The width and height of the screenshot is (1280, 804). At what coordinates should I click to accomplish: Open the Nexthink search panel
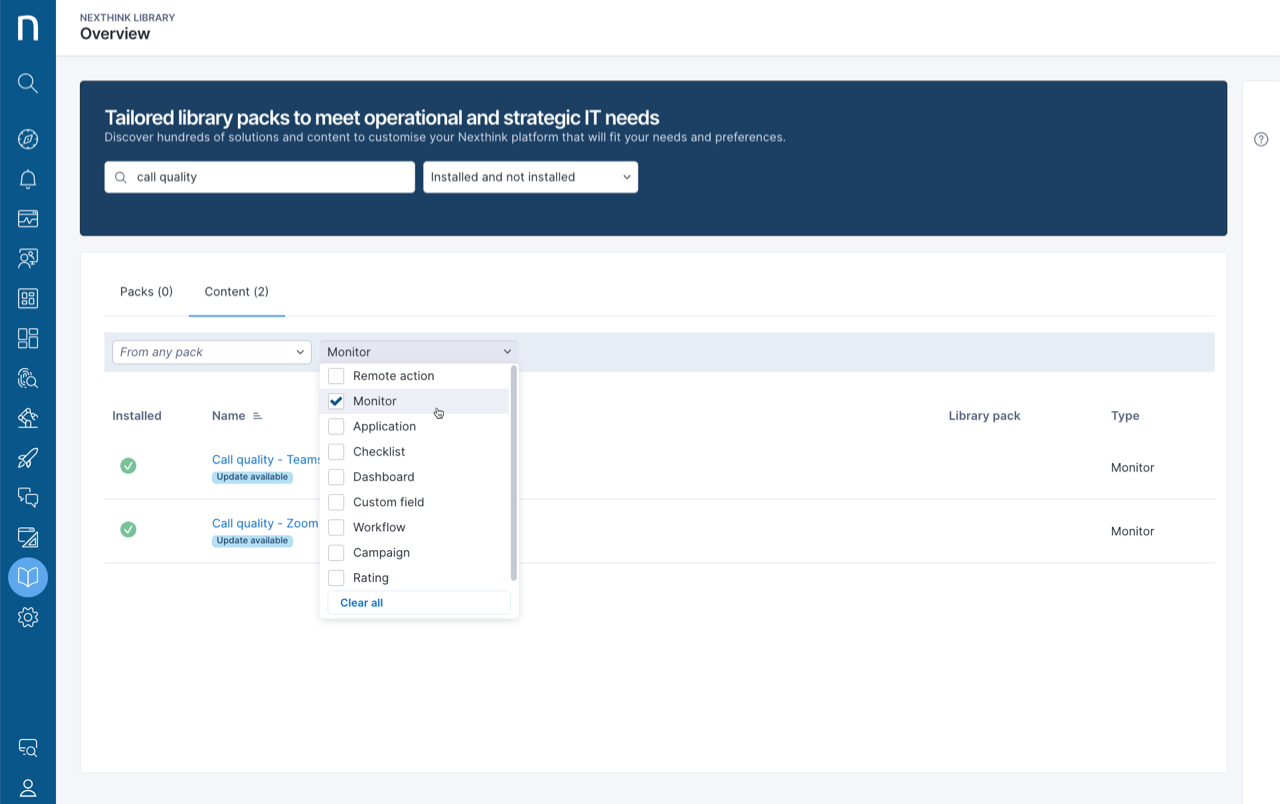(27, 83)
